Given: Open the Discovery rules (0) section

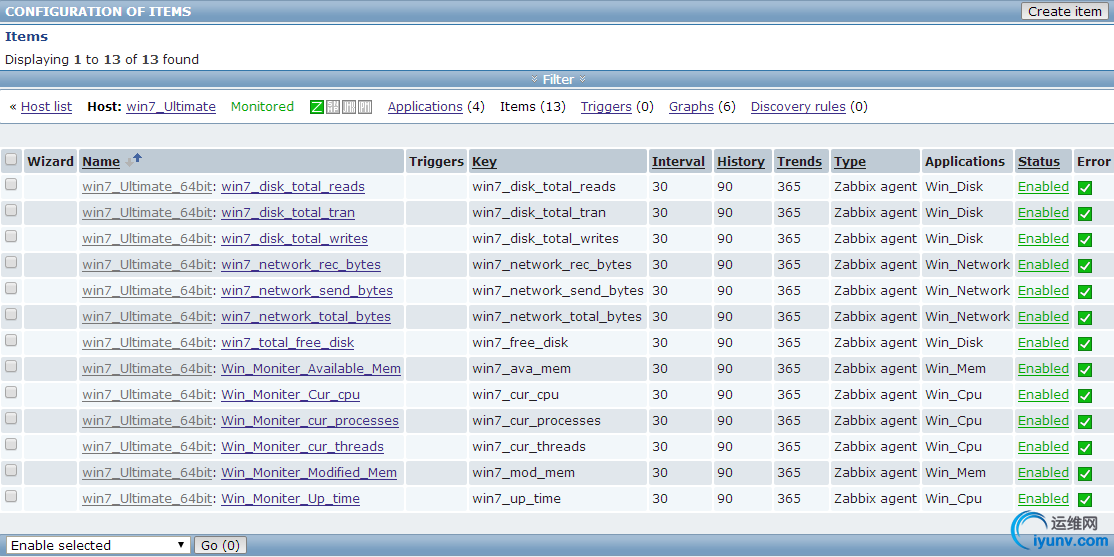Looking at the screenshot, I should [798, 107].
